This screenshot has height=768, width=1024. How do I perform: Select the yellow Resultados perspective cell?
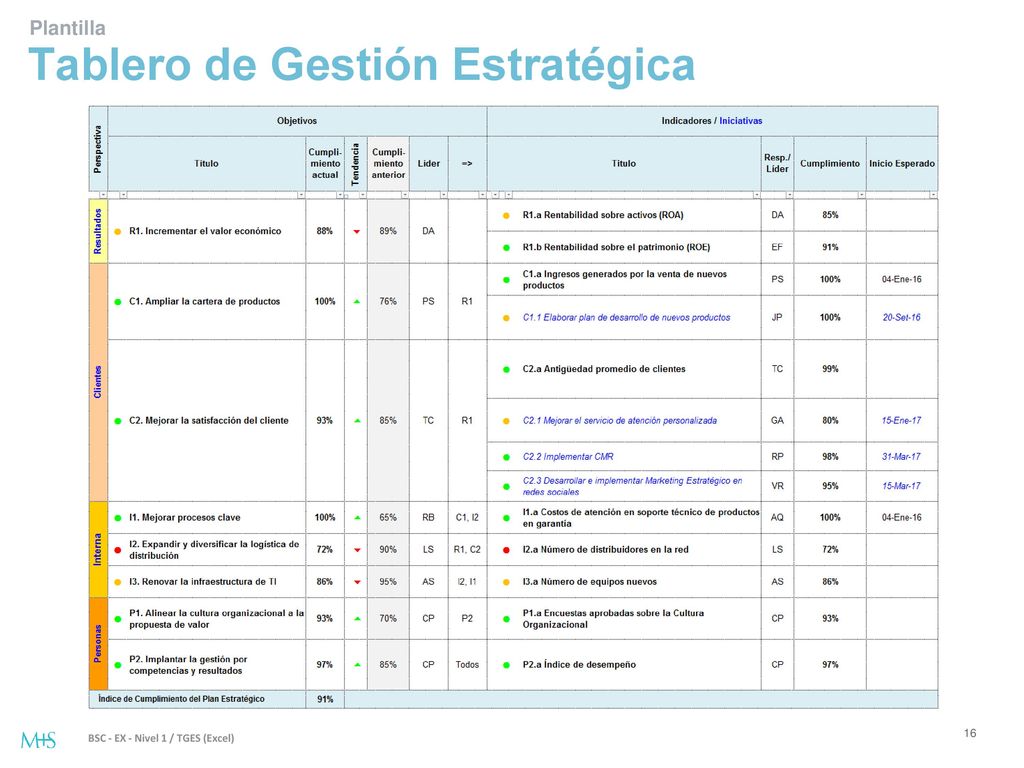[x=98, y=231]
